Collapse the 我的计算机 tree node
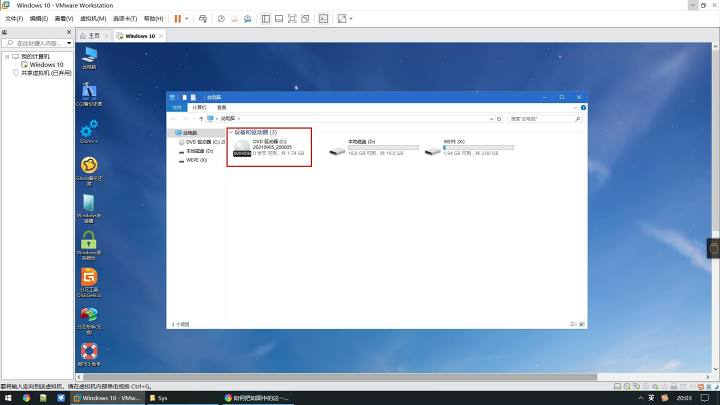Screen dimensions: 720x405 [x=7, y=56]
